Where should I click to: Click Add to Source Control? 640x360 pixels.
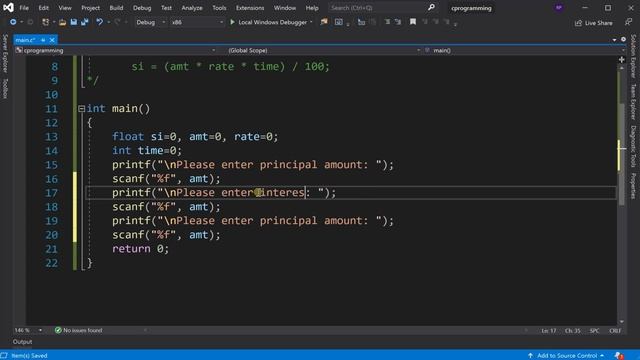click(567, 356)
